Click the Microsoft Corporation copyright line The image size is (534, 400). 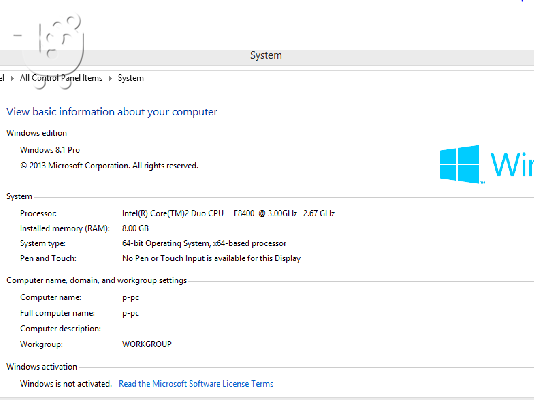pyautogui.click(x=109, y=165)
